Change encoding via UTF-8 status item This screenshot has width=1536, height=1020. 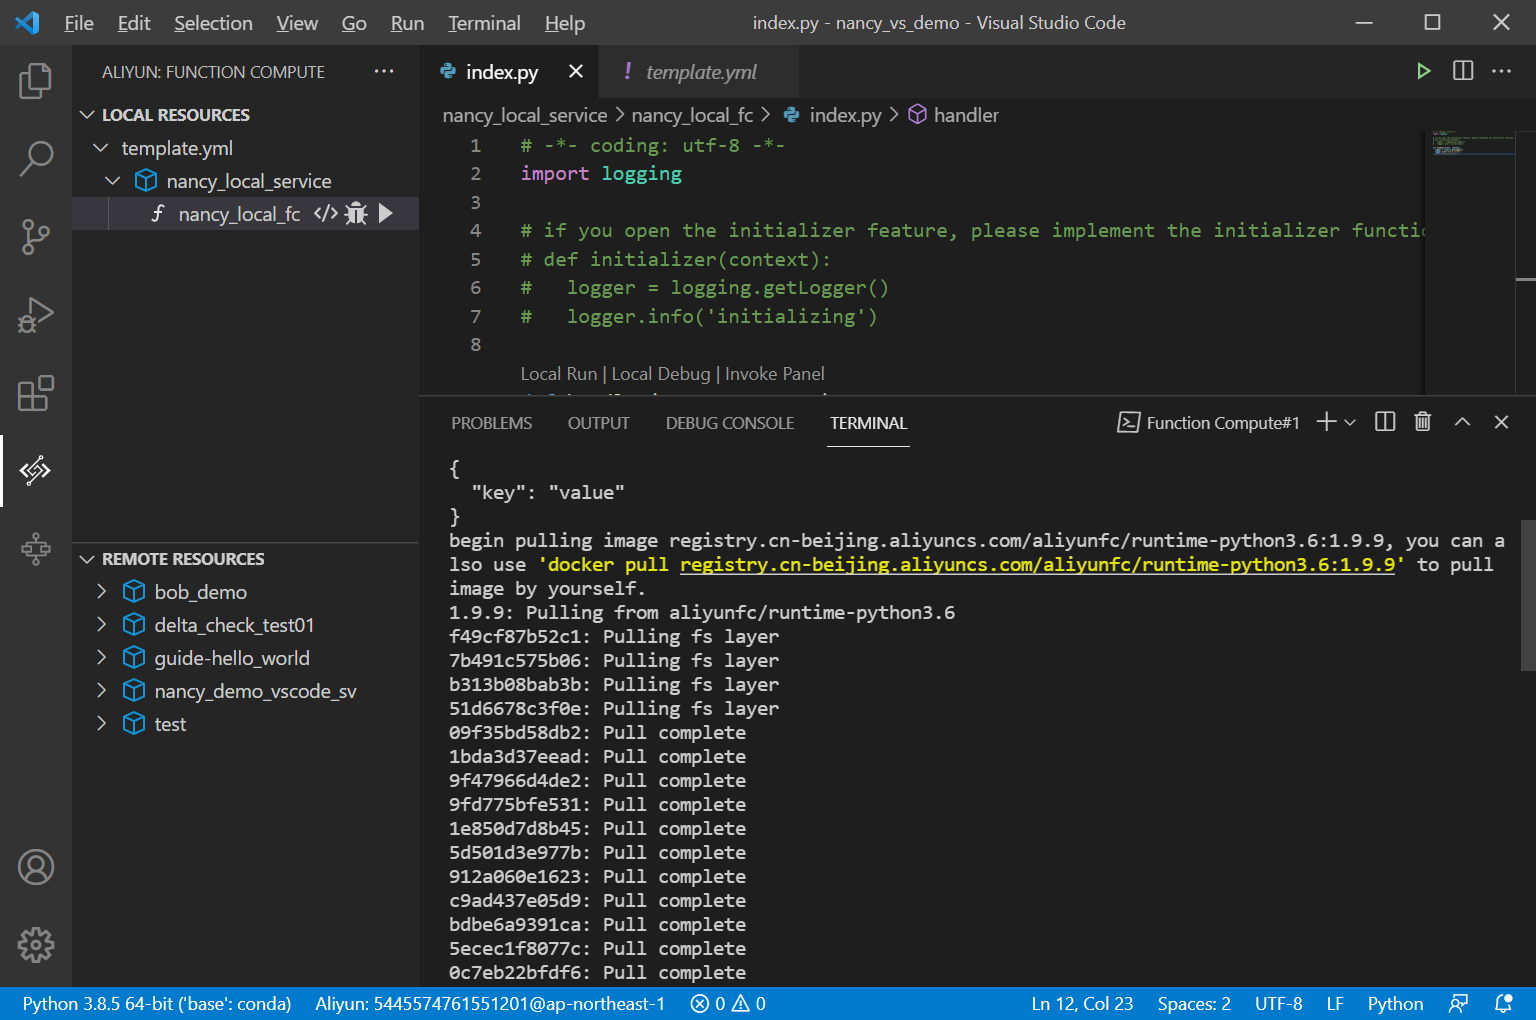[x=1279, y=1003]
